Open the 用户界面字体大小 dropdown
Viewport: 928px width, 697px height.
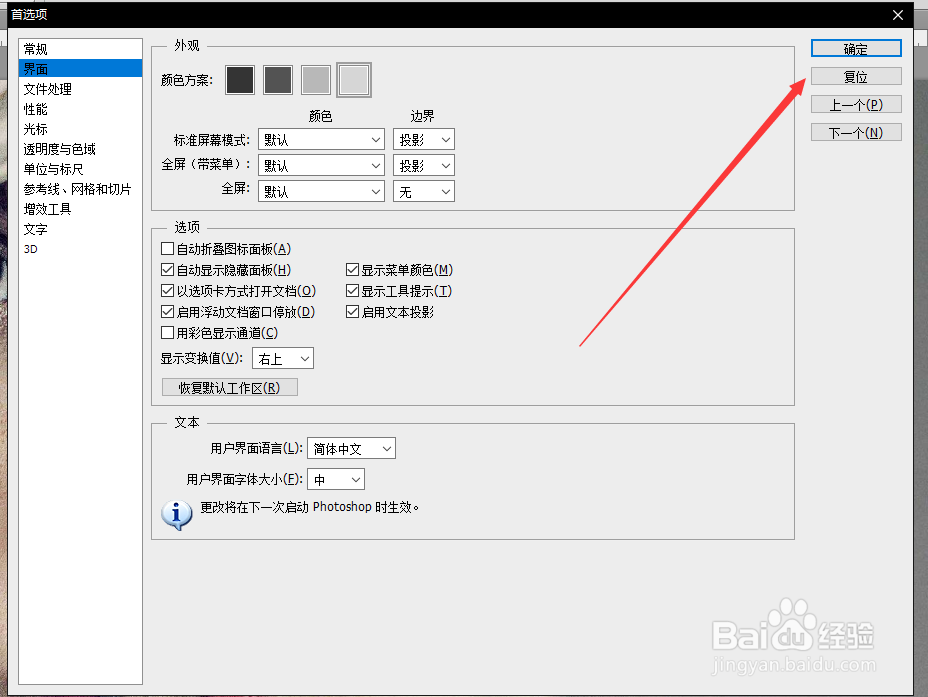pos(335,479)
